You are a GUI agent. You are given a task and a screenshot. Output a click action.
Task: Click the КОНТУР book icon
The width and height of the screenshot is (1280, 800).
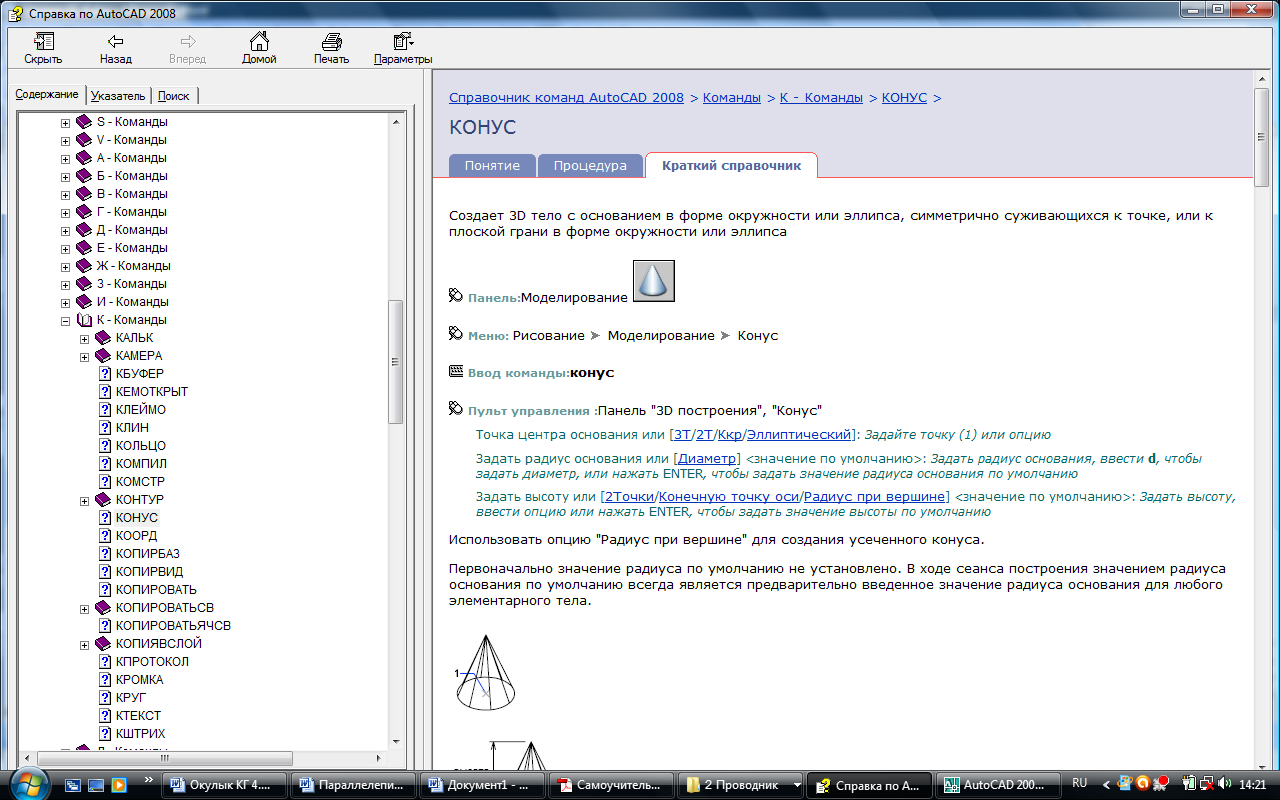point(103,500)
